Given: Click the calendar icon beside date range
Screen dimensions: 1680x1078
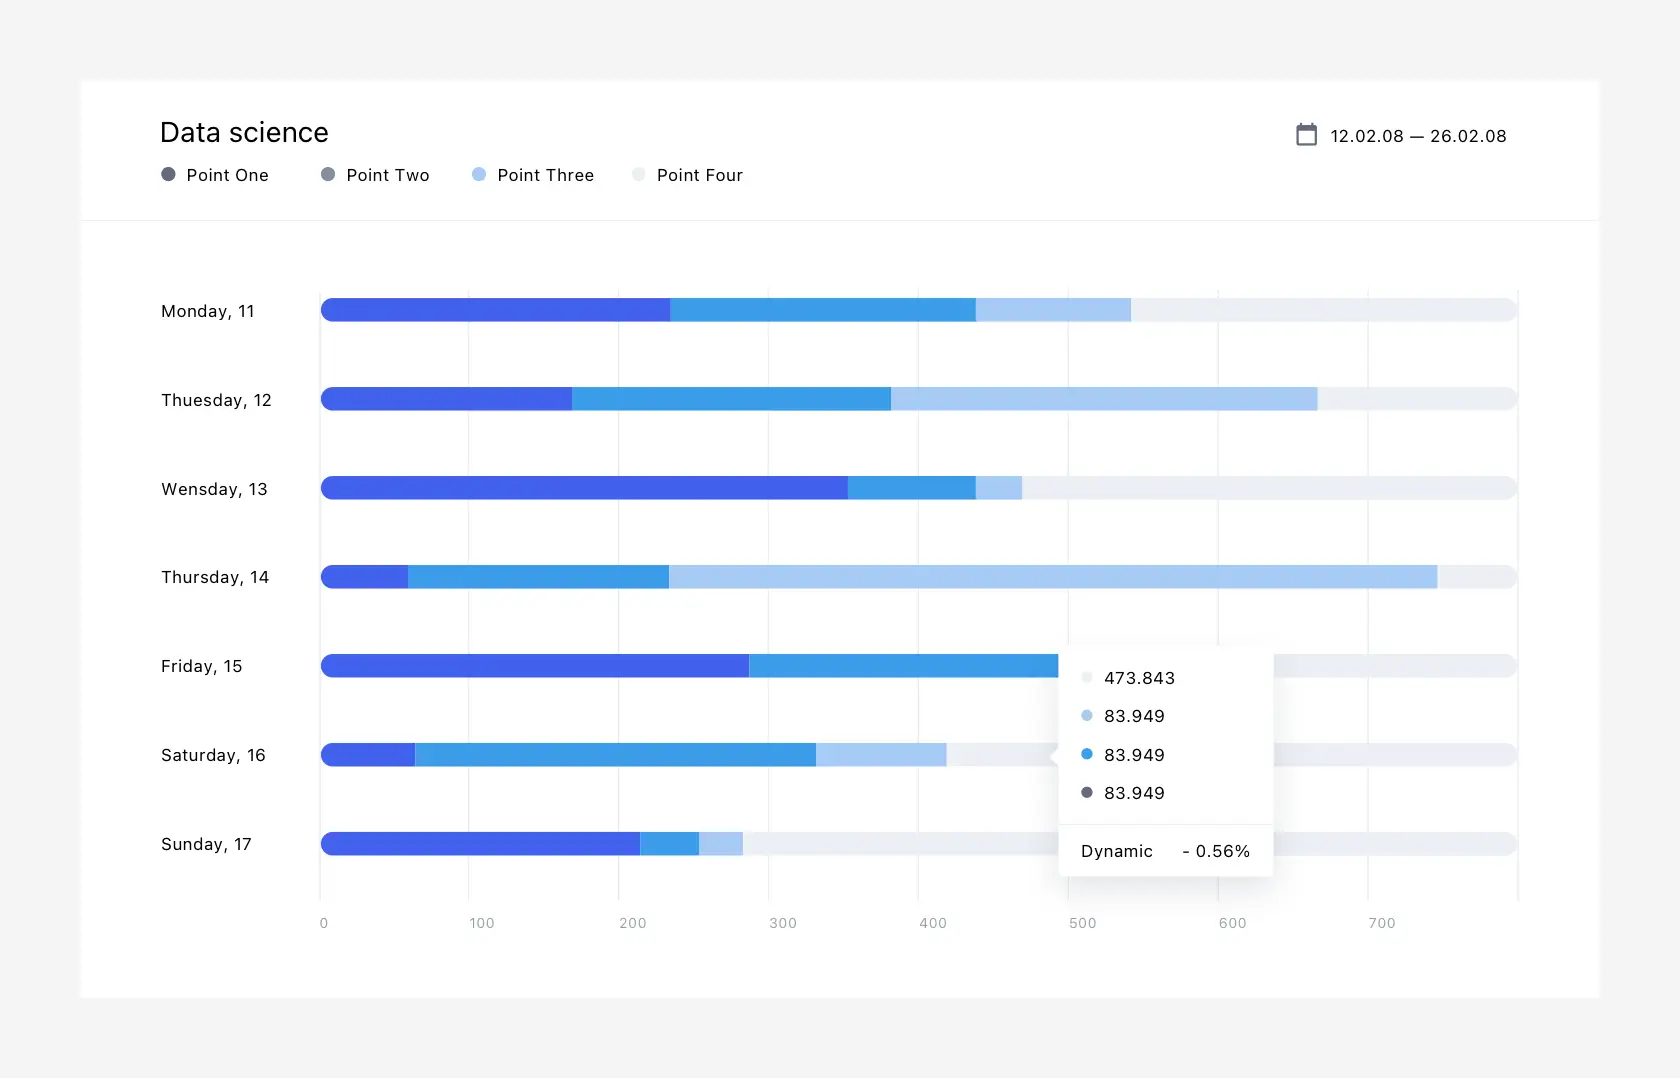Looking at the screenshot, I should coord(1306,135).
